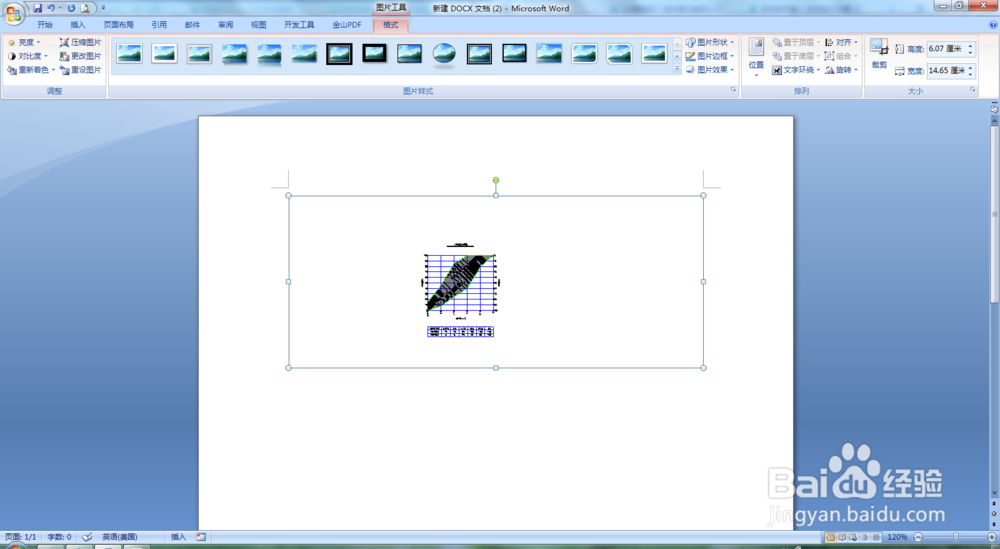
Task: Click the zoom in plus button
Action: point(992,537)
